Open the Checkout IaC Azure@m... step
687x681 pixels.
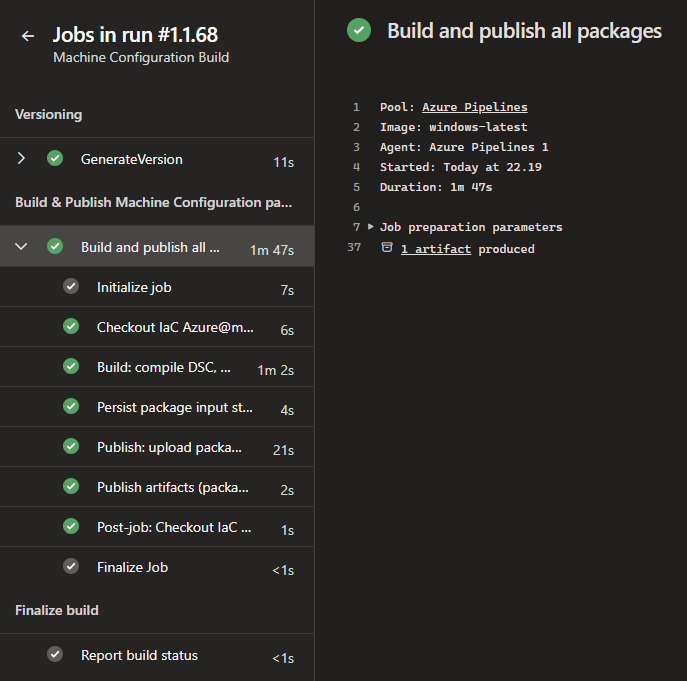(x=157, y=327)
